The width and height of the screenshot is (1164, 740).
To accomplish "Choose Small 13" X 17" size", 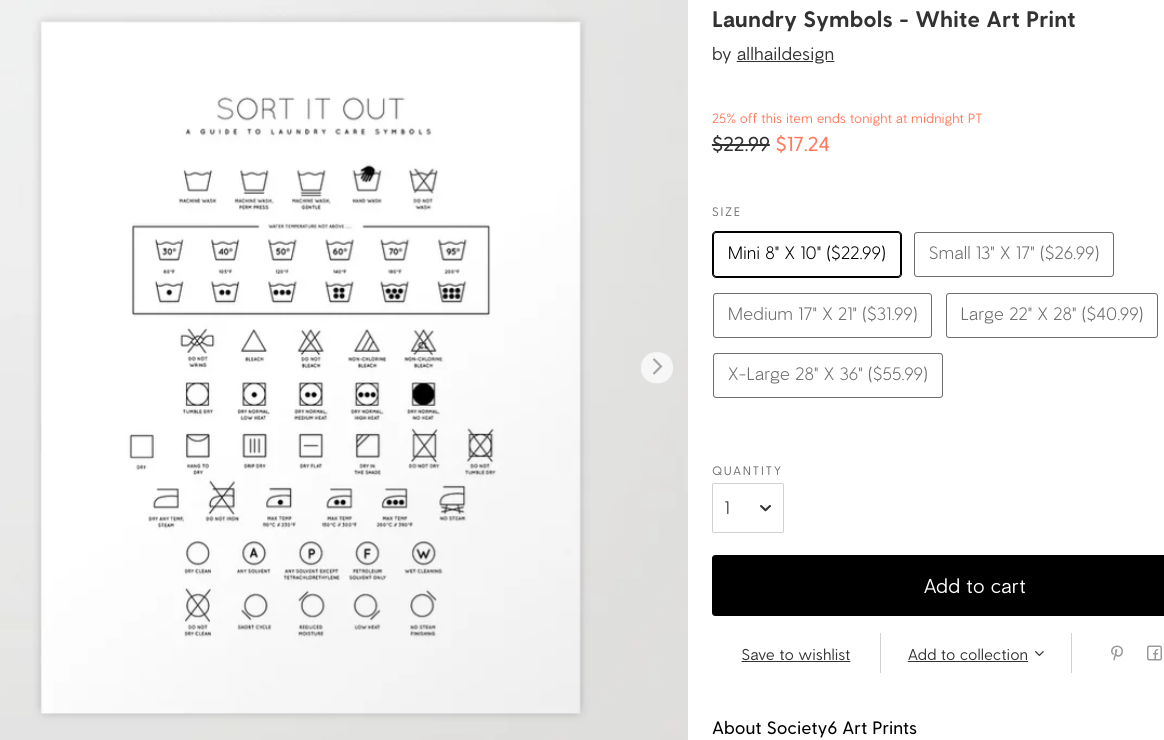I will pos(1013,254).
